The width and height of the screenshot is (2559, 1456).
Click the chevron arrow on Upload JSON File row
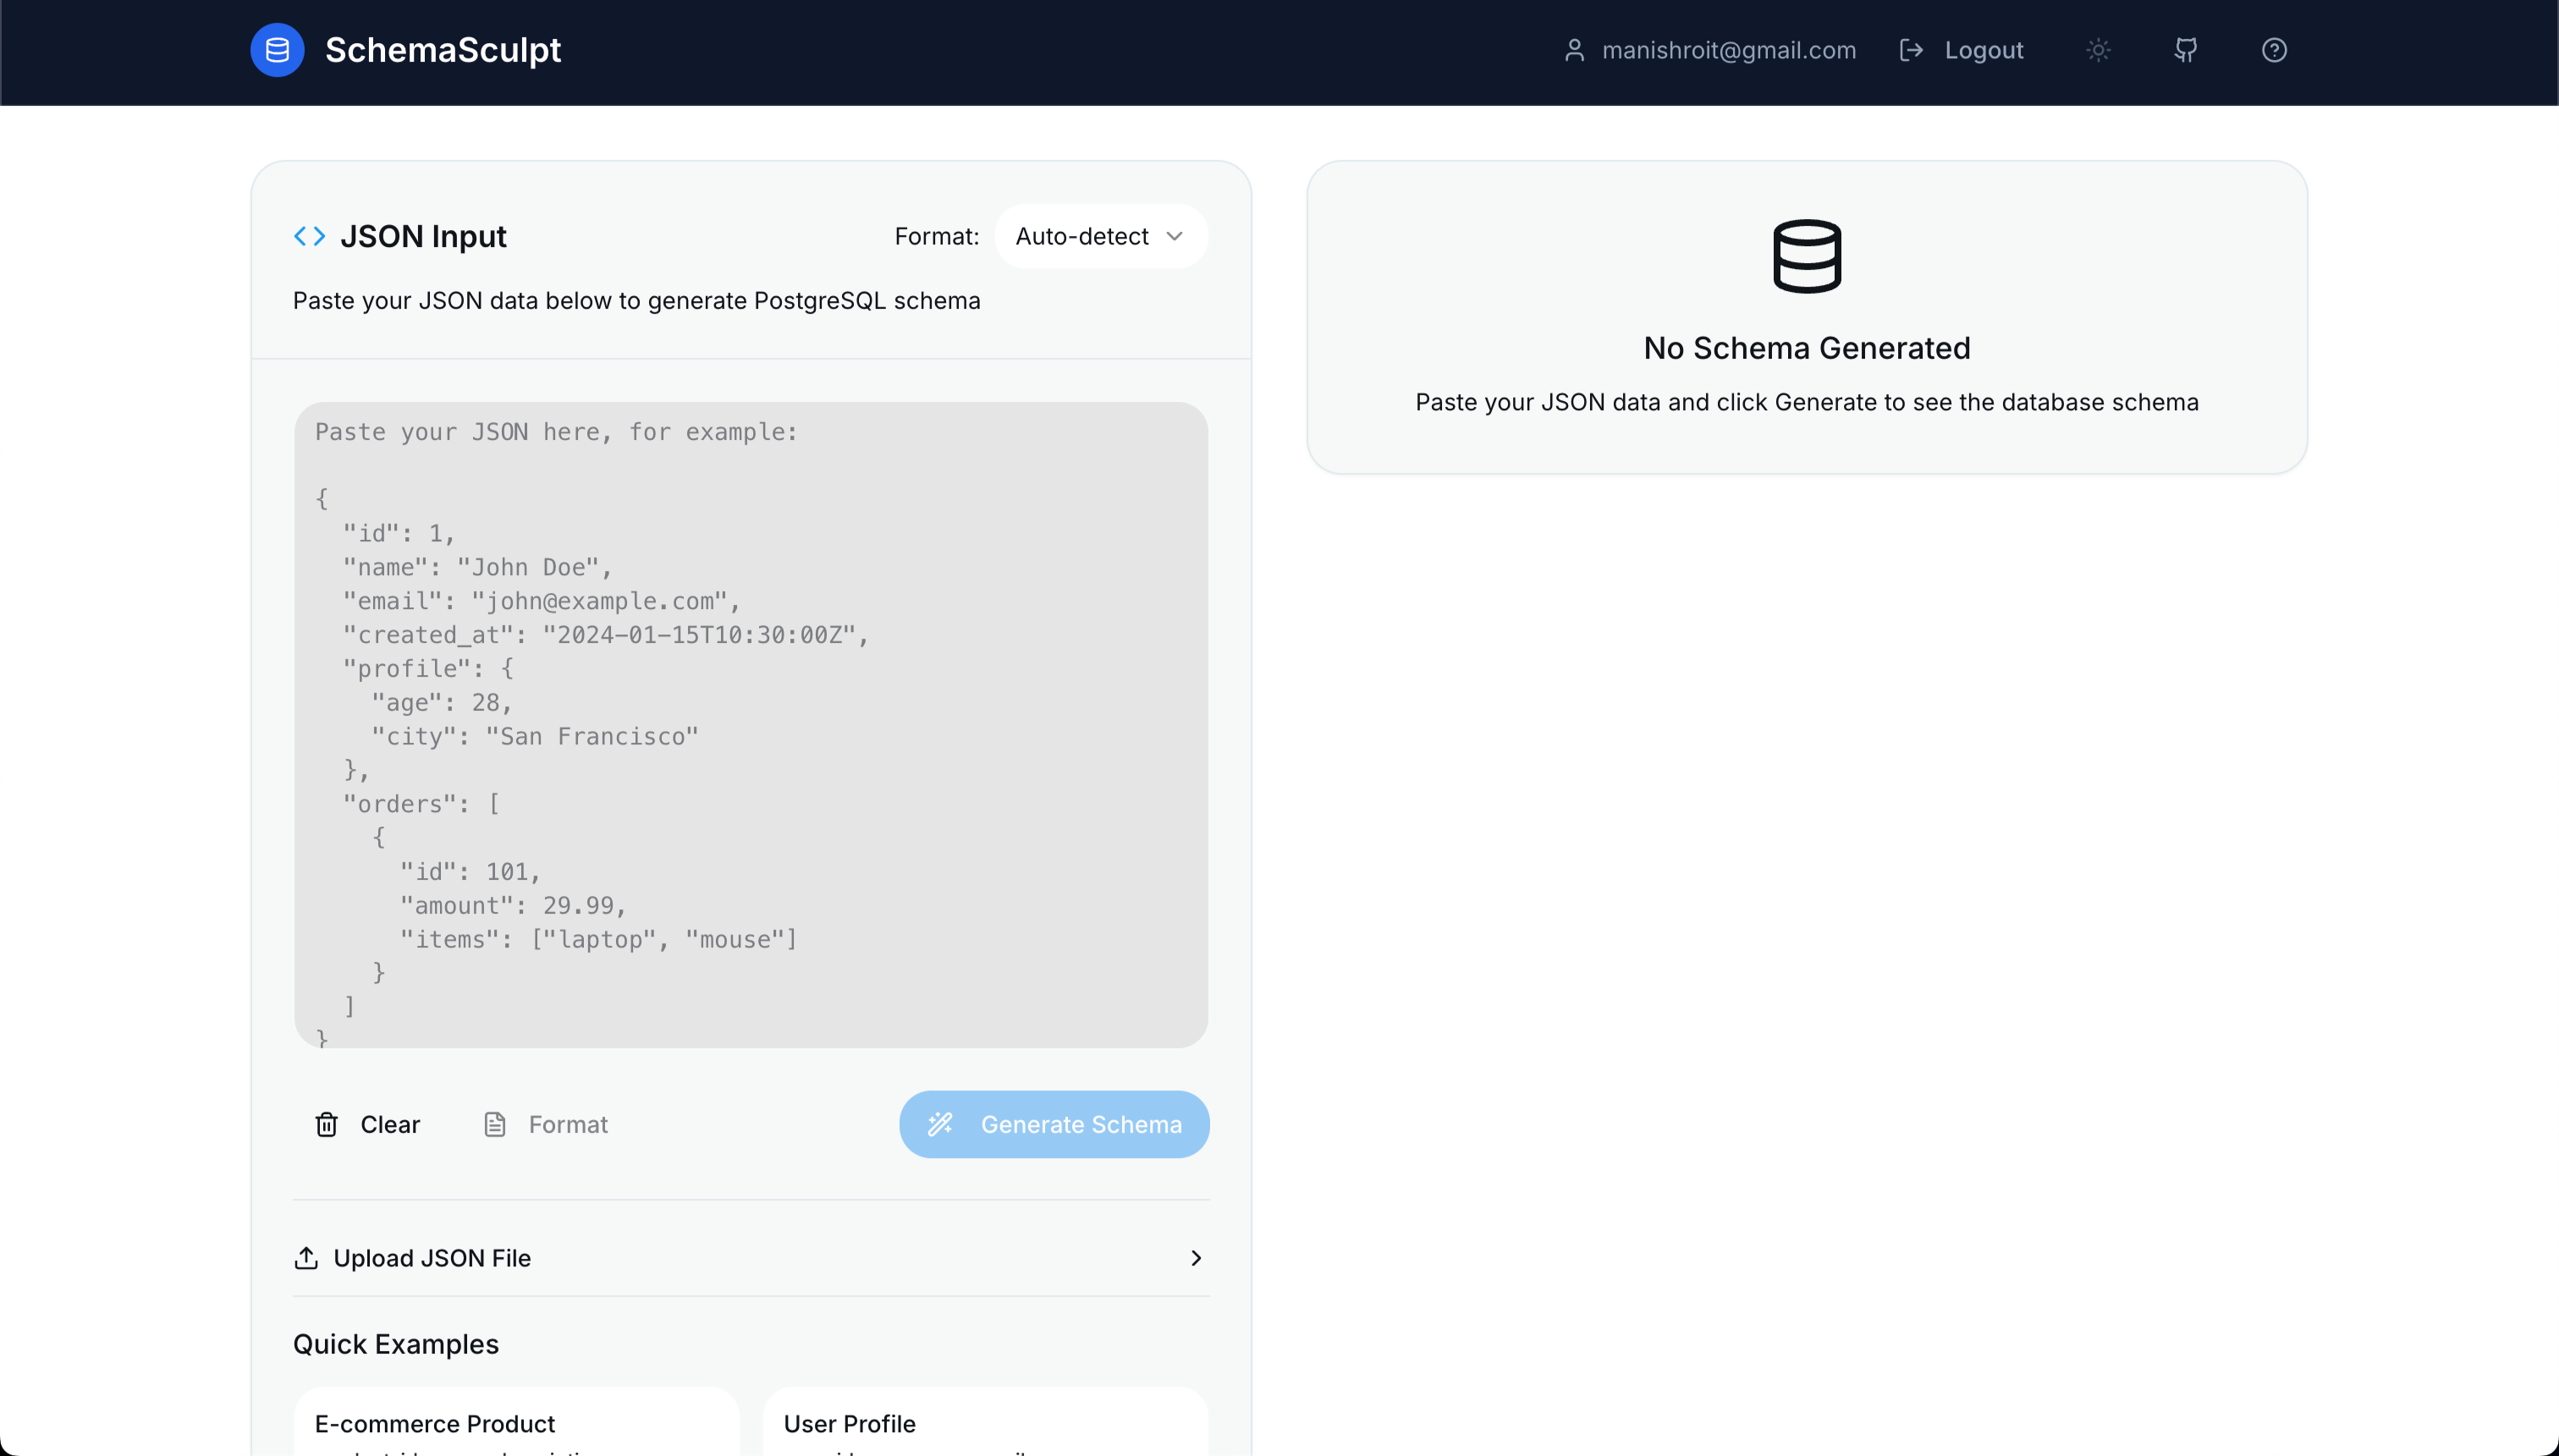(x=1196, y=1258)
